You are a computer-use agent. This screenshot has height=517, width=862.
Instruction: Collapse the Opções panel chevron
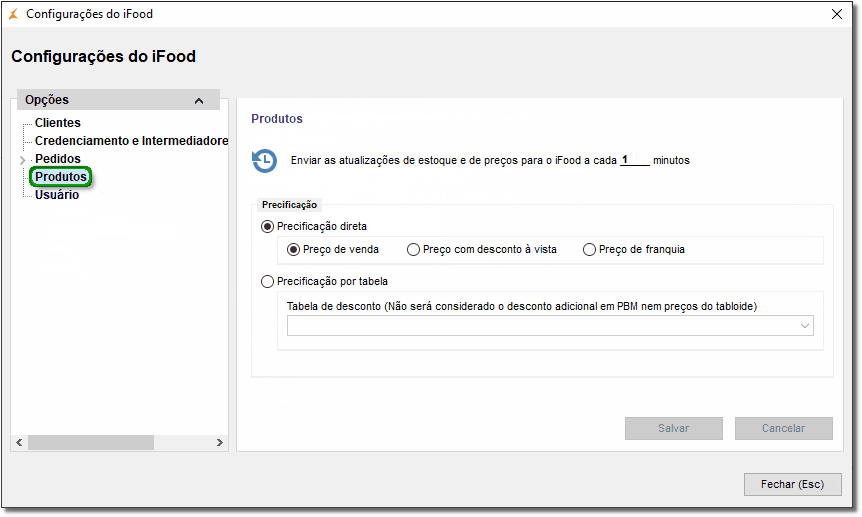pos(199,101)
